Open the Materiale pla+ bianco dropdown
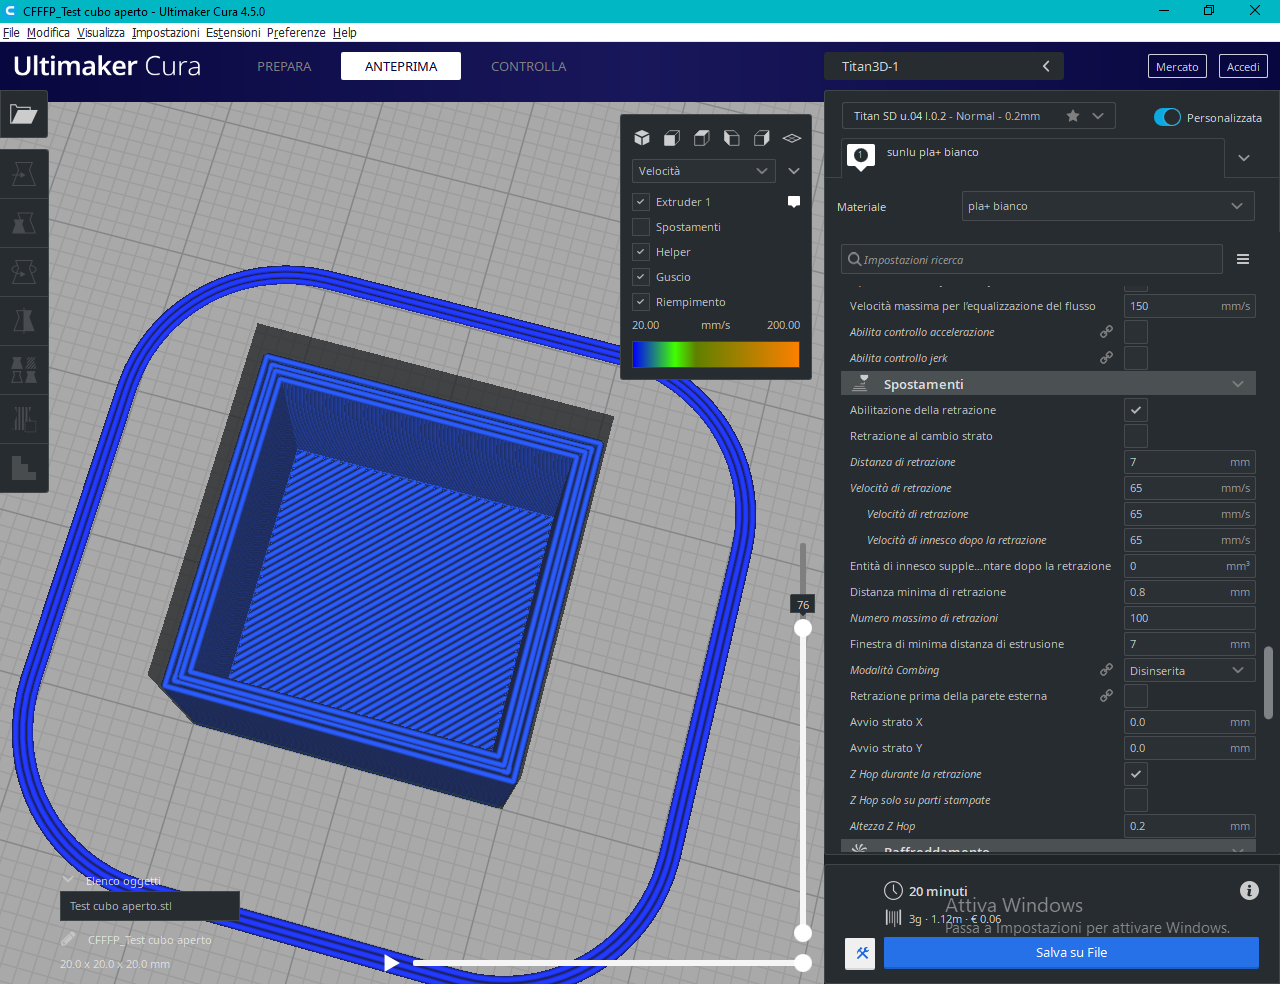1280x984 pixels. (x=1107, y=206)
